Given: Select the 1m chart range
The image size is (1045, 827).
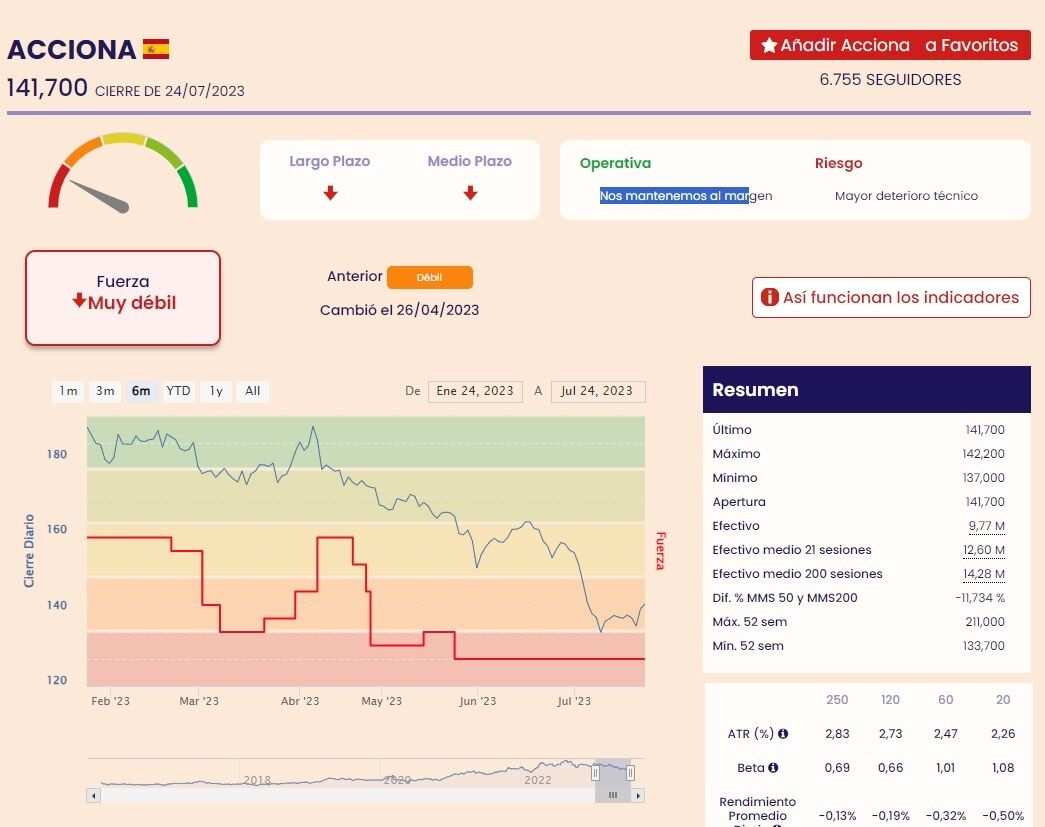Looking at the screenshot, I should [x=68, y=391].
